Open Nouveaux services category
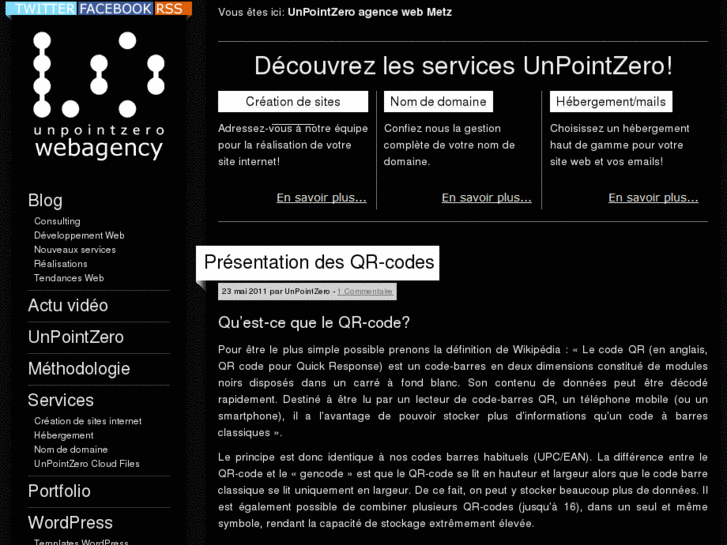The image size is (727, 545). coord(75,250)
